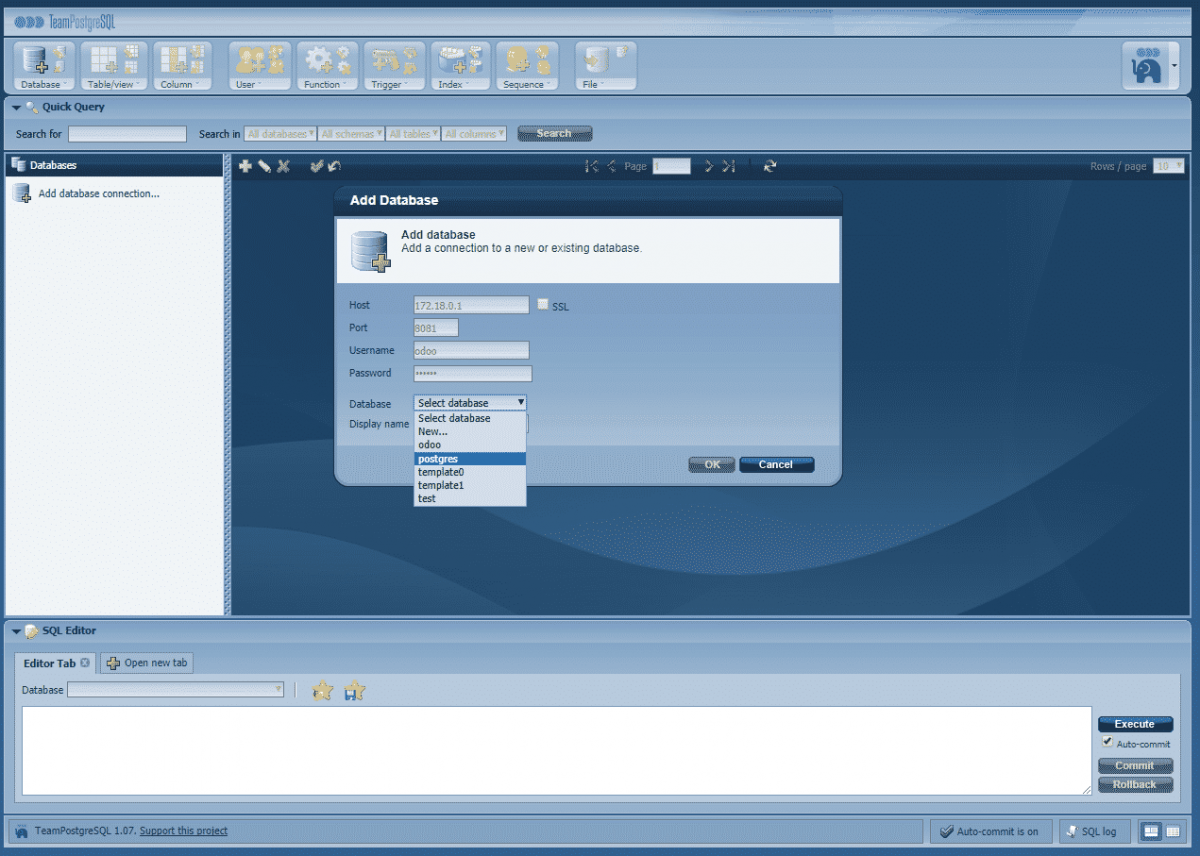Click the add row plus icon
The width and height of the screenshot is (1200, 856).
[x=245, y=166]
